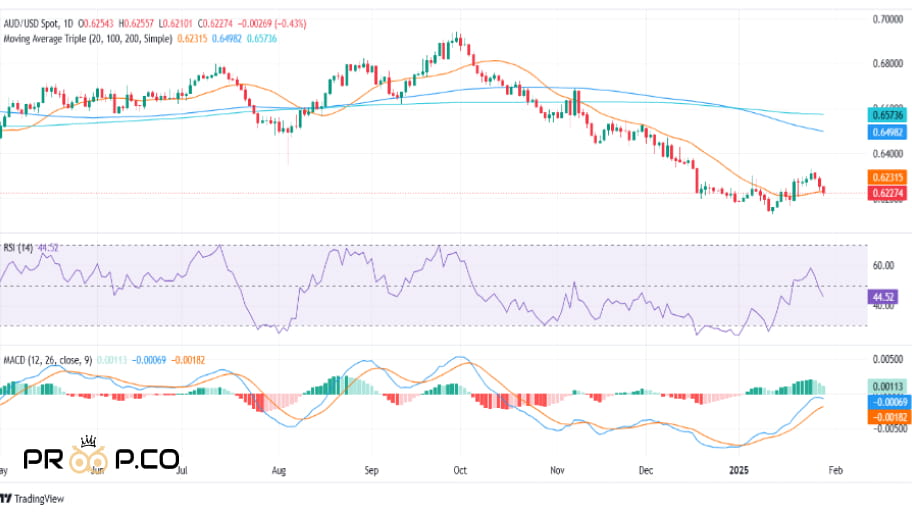Click the AUD/USD Spot symbol title
912x513 pixels.
pos(31,24)
